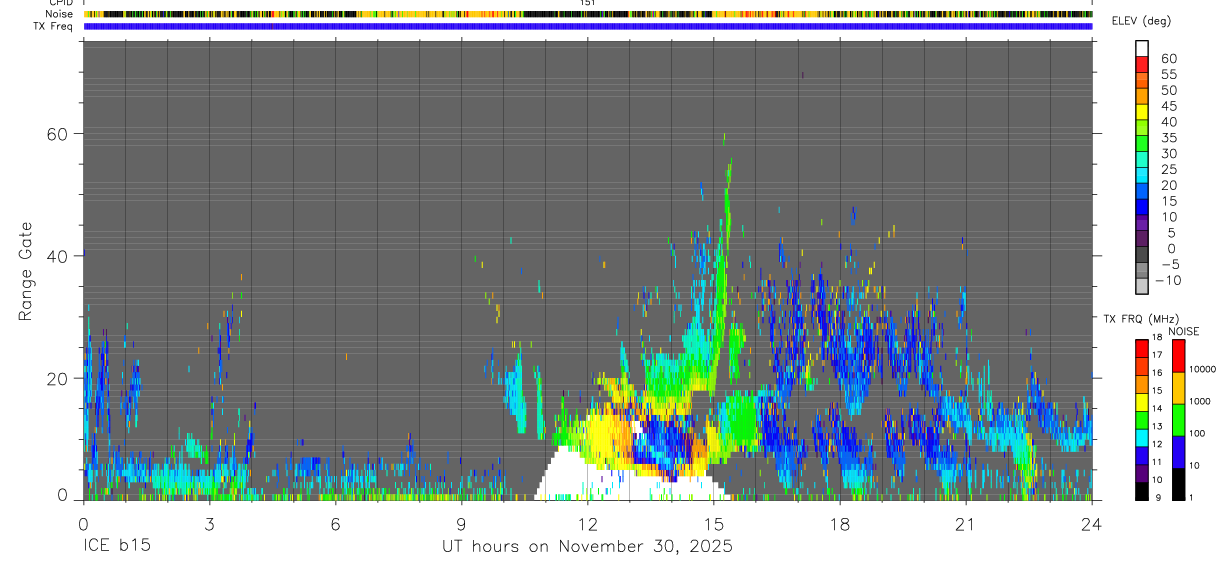1228x567 pixels.
Task: Click the white top segment of ELEV color bar
Action: pos(1142,49)
